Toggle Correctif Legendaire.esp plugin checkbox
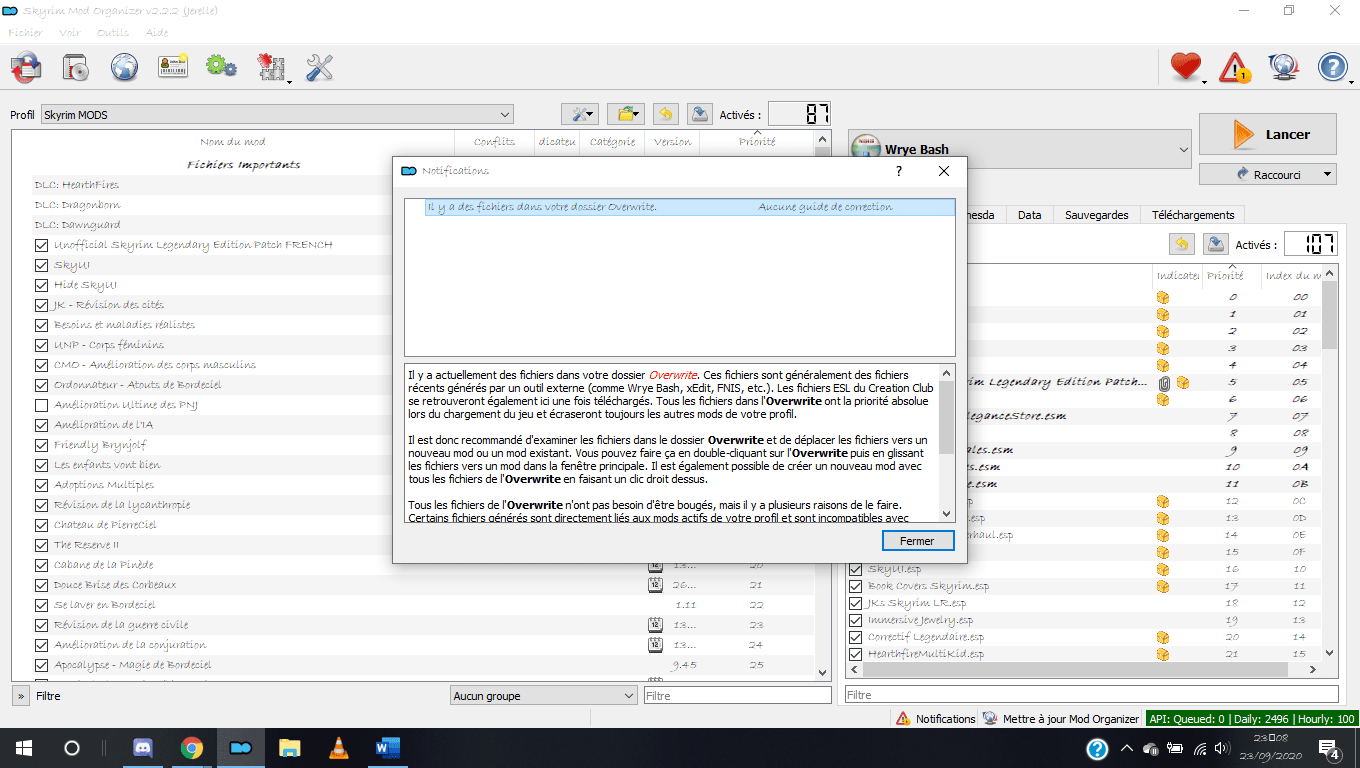This screenshot has height=768, width=1360. pyautogui.click(x=856, y=637)
